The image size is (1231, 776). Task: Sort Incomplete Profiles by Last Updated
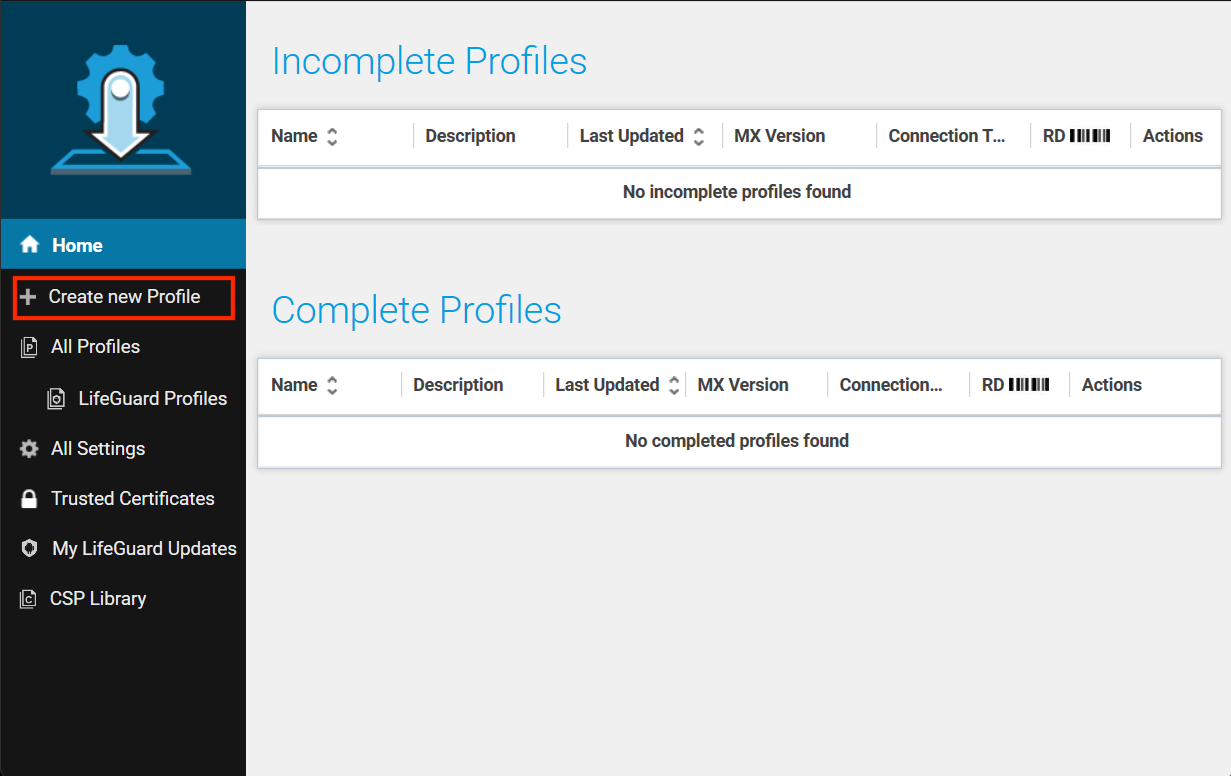coord(699,137)
